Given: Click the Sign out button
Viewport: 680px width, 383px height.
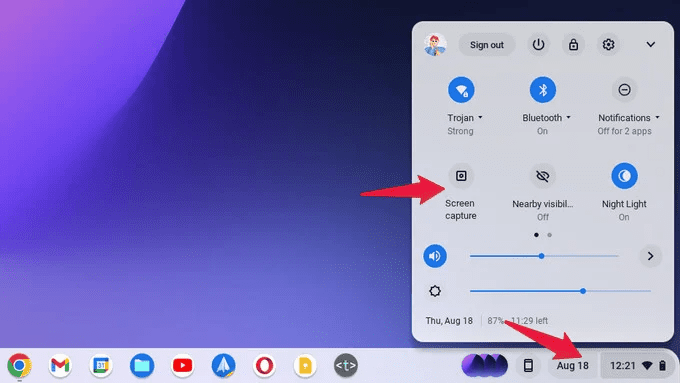Looking at the screenshot, I should (x=487, y=45).
